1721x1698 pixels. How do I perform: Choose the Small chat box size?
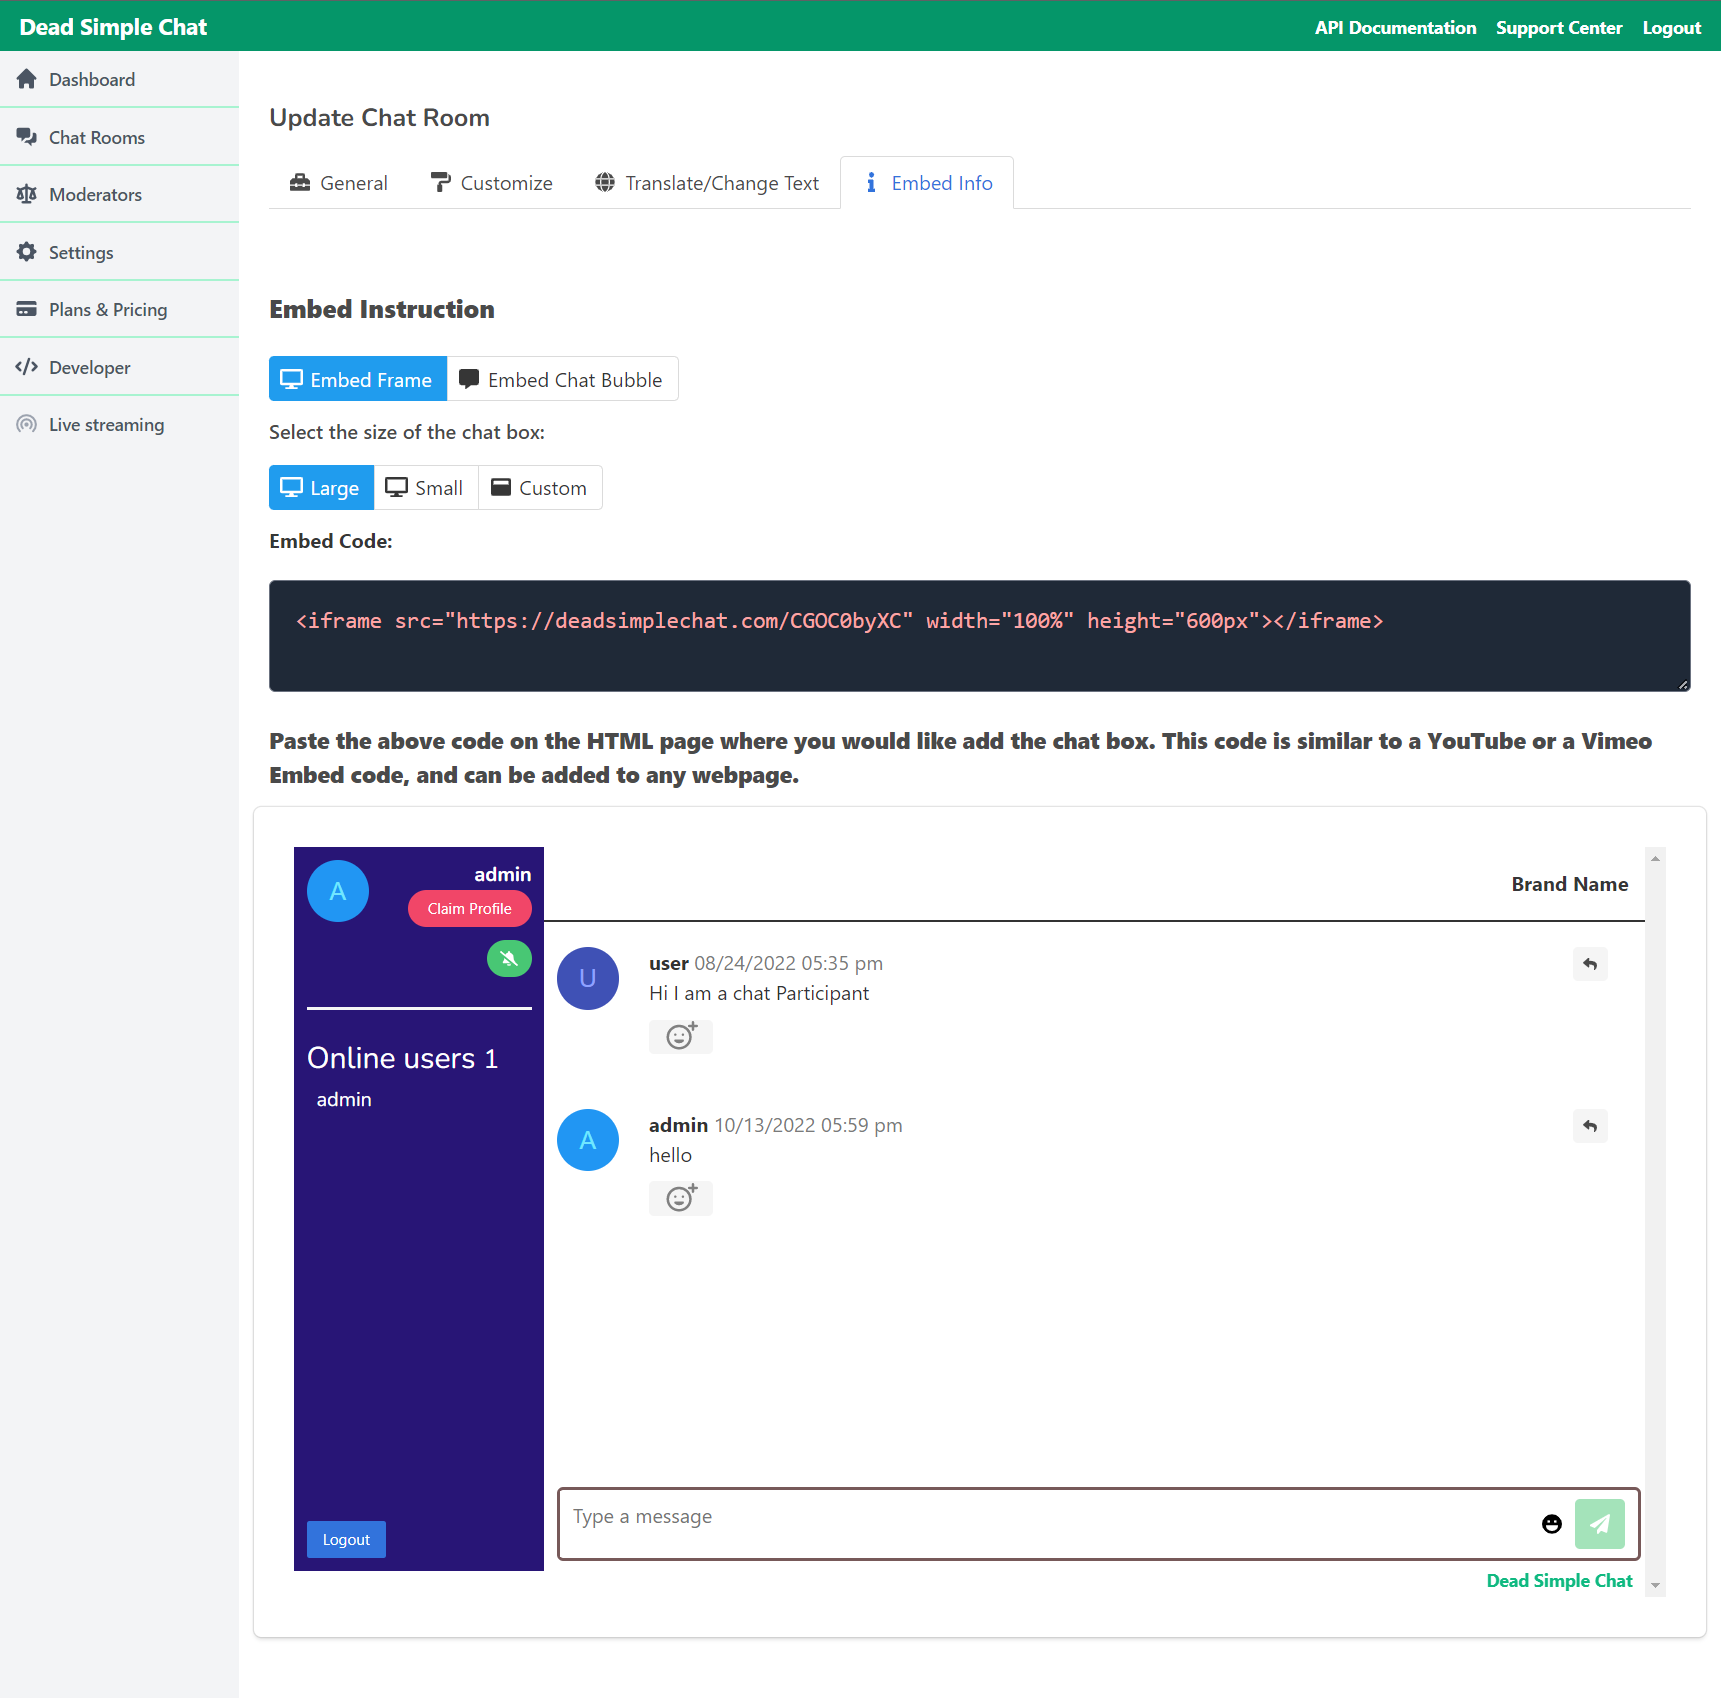426,488
